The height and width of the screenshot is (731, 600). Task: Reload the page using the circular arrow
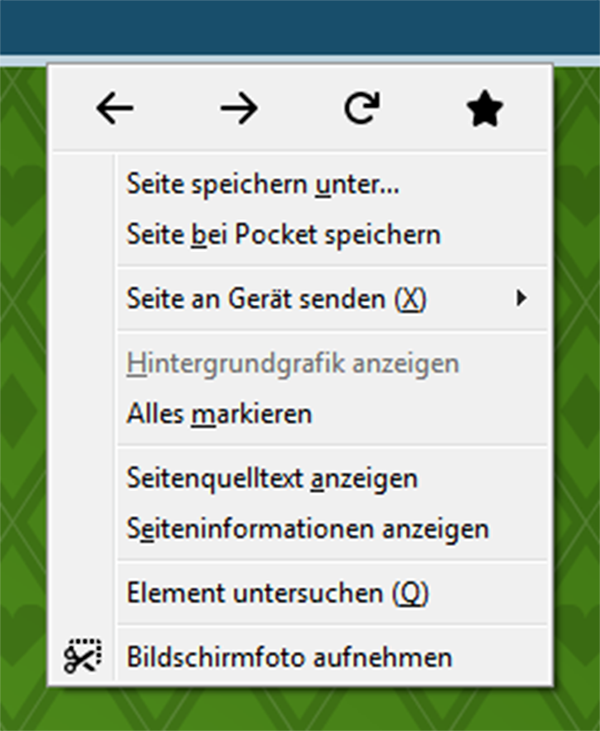pyautogui.click(x=362, y=108)
